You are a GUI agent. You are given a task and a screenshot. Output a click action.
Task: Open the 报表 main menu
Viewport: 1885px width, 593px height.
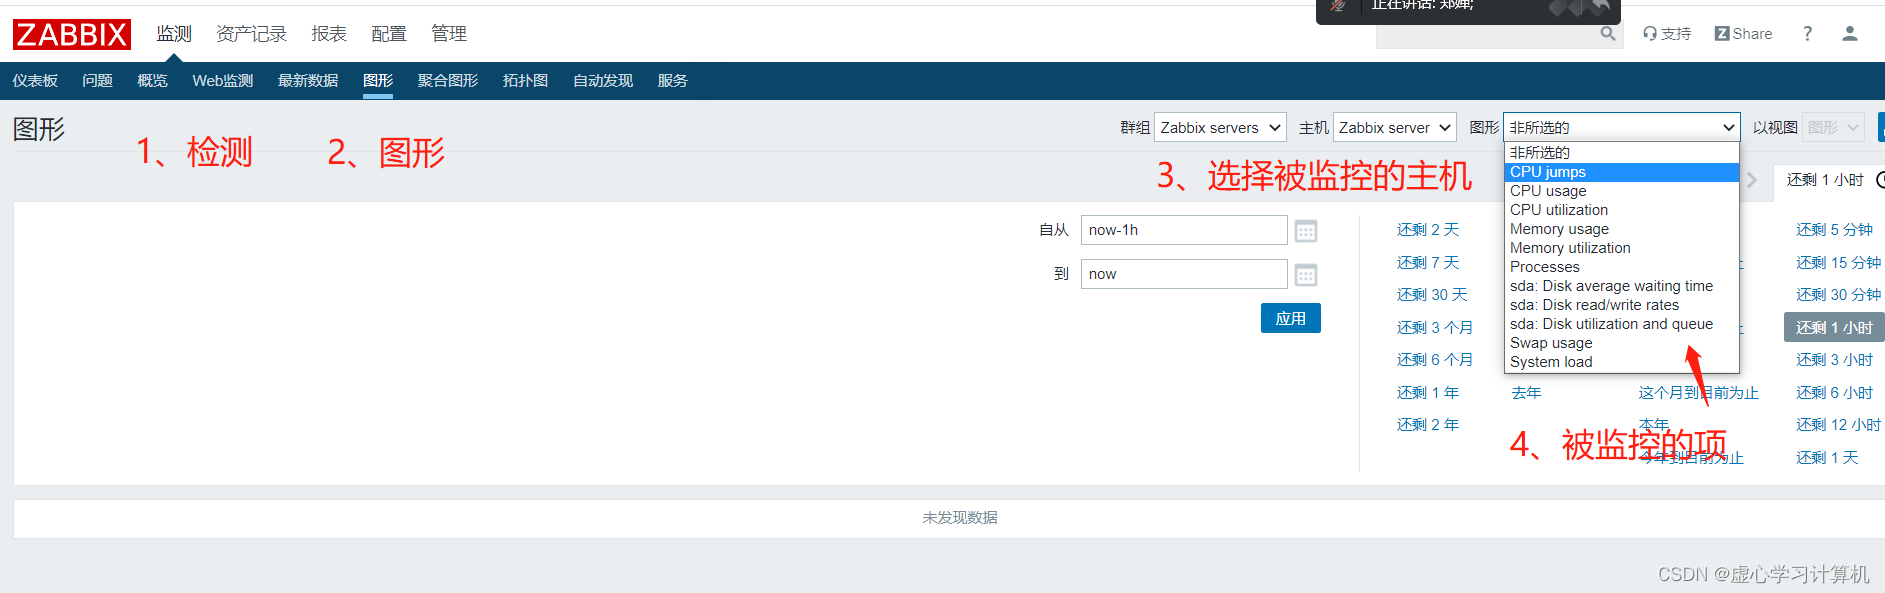pos(329,34)
